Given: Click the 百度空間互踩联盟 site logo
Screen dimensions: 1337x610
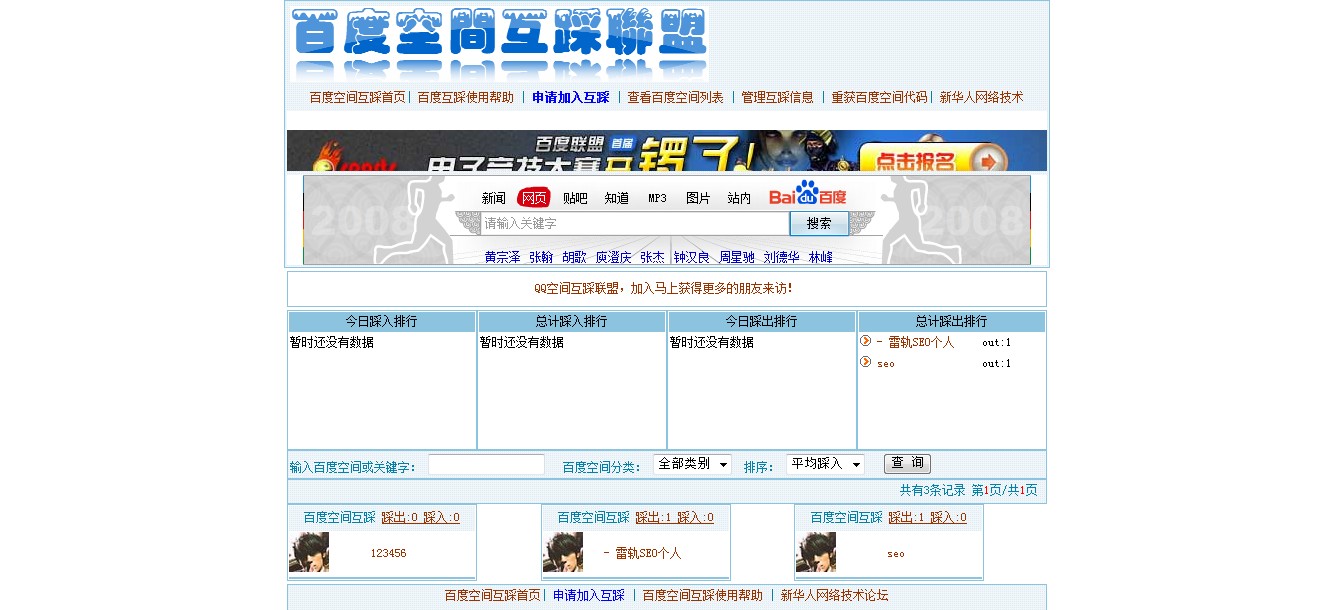Looking at the screenshot, I should pos(499,42).
